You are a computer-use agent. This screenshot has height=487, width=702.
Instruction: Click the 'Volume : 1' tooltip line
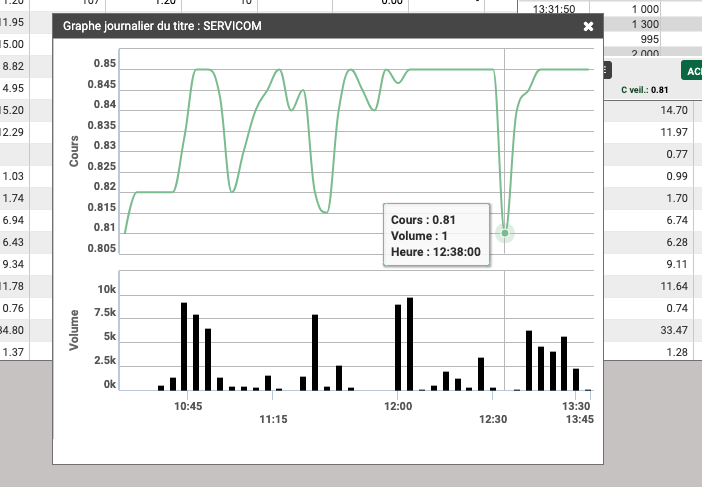pos(419,236)
